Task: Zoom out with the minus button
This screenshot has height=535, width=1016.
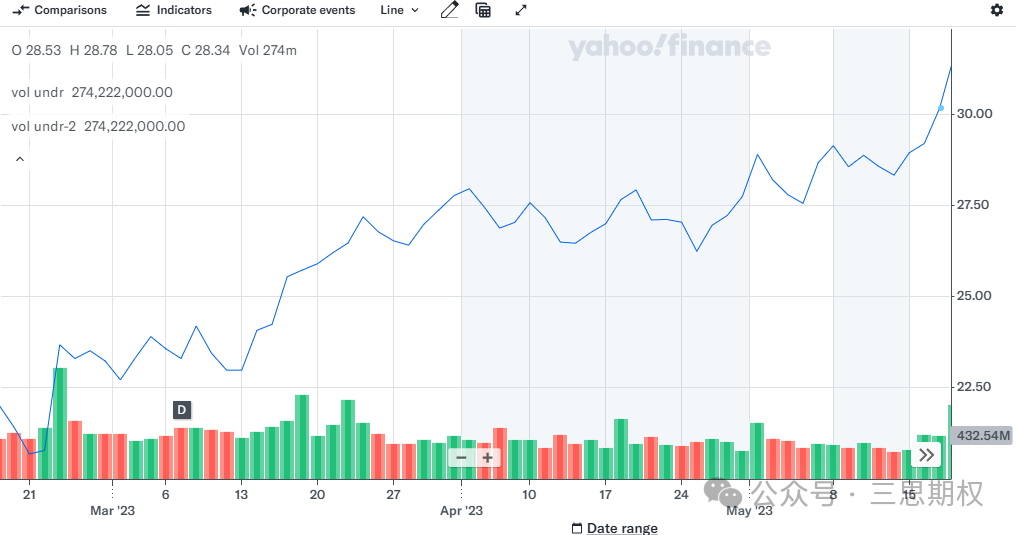Action: [x=461, y=458]
